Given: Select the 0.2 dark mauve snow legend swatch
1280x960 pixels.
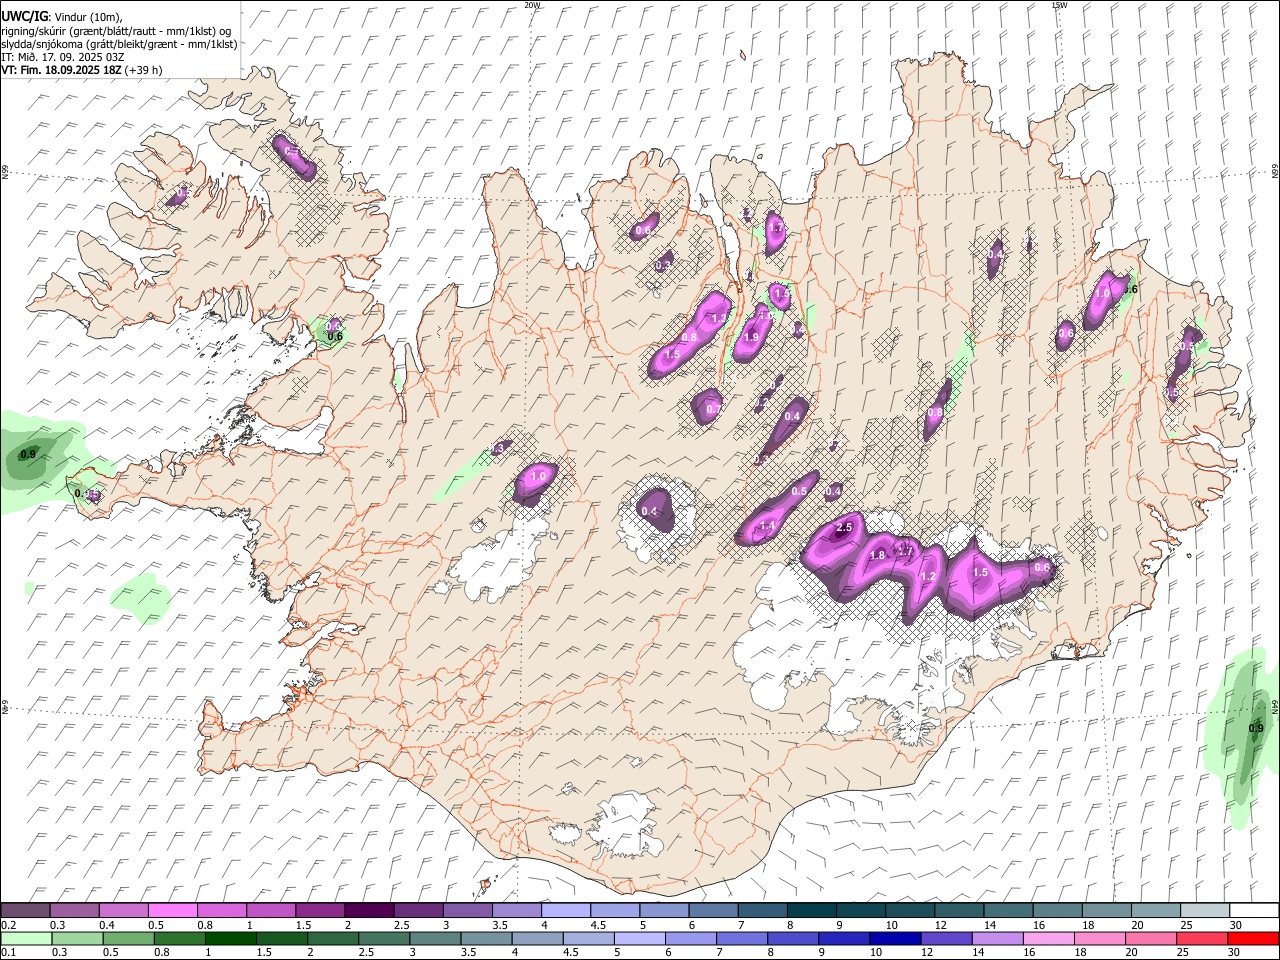Looking at the screenshot, I should coord(25,910).
